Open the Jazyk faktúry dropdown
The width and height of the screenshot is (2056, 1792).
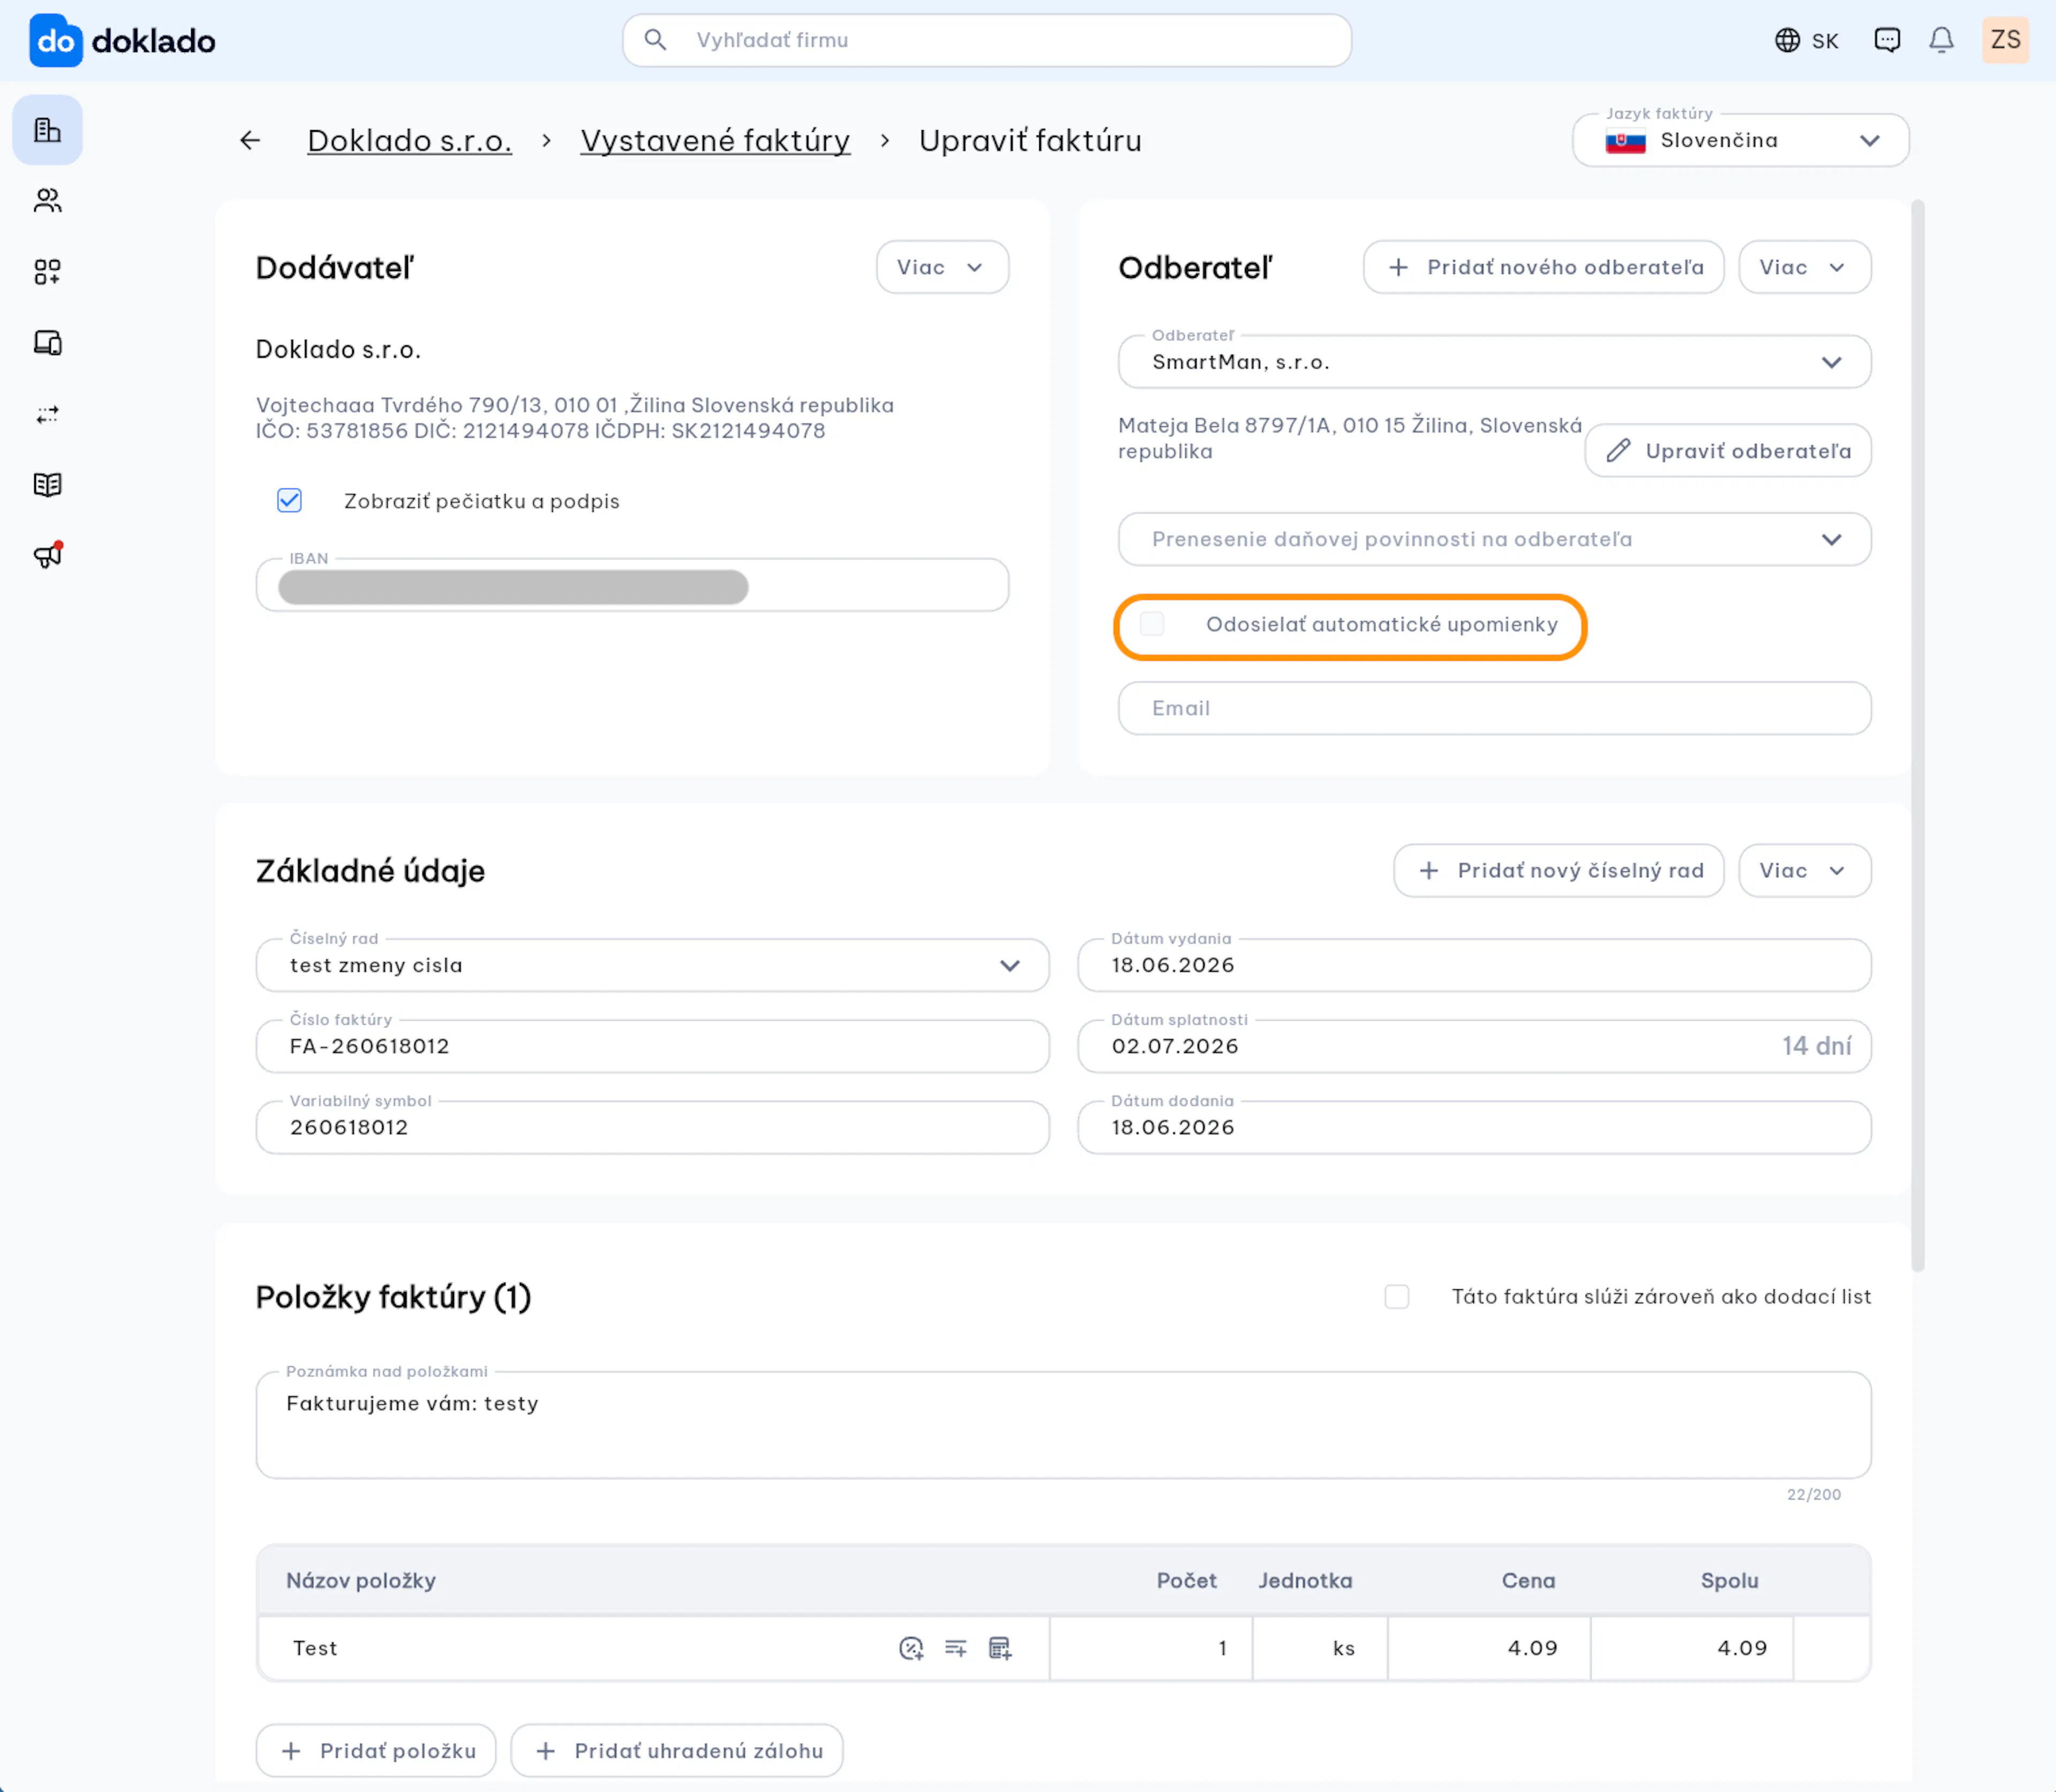point(1740,140)
